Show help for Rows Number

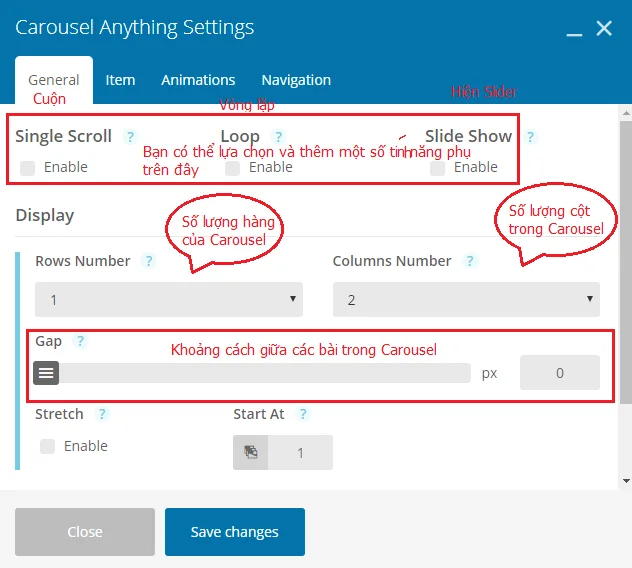(149, 261)
